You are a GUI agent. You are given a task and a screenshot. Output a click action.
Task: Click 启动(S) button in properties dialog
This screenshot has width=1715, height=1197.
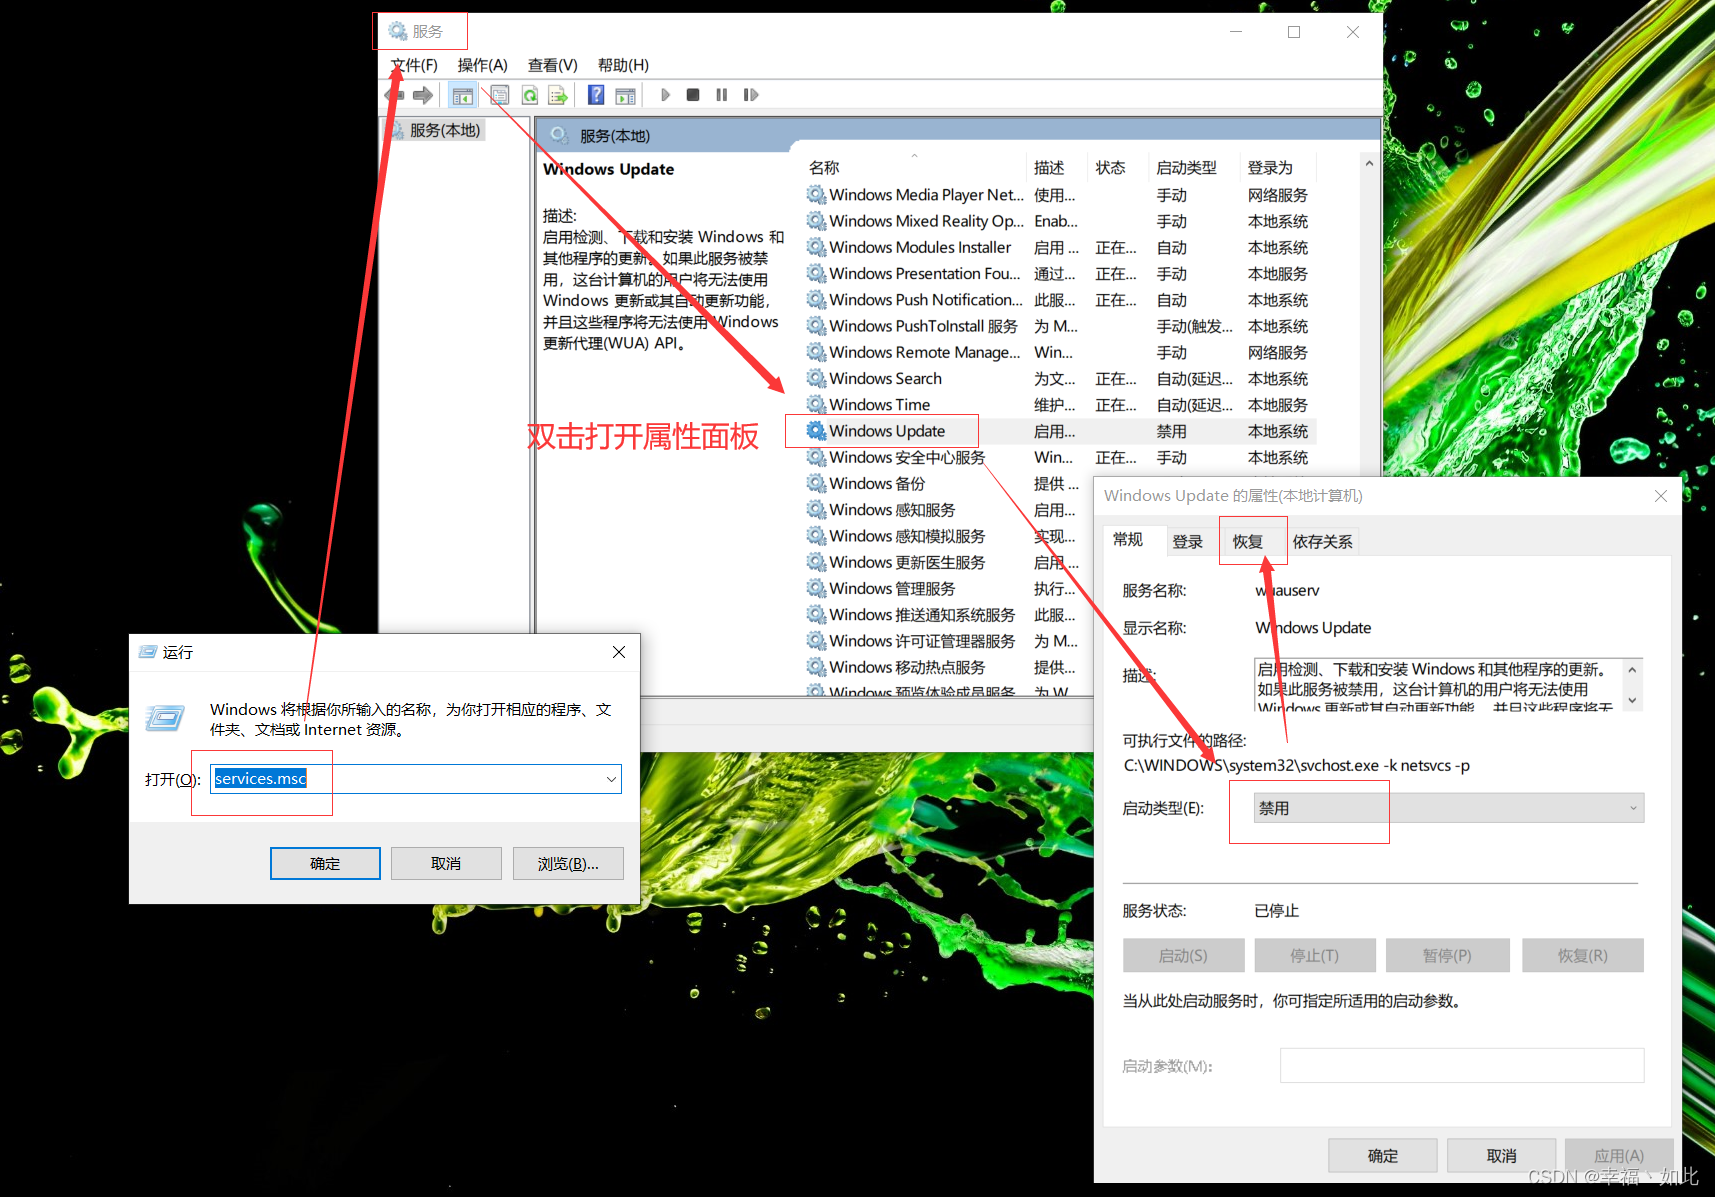pyautogui.click(x=1183, y=956)
